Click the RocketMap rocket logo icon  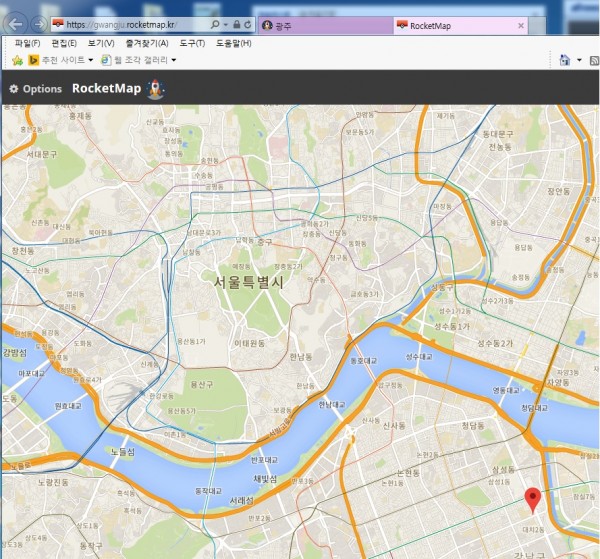[155, 89]
